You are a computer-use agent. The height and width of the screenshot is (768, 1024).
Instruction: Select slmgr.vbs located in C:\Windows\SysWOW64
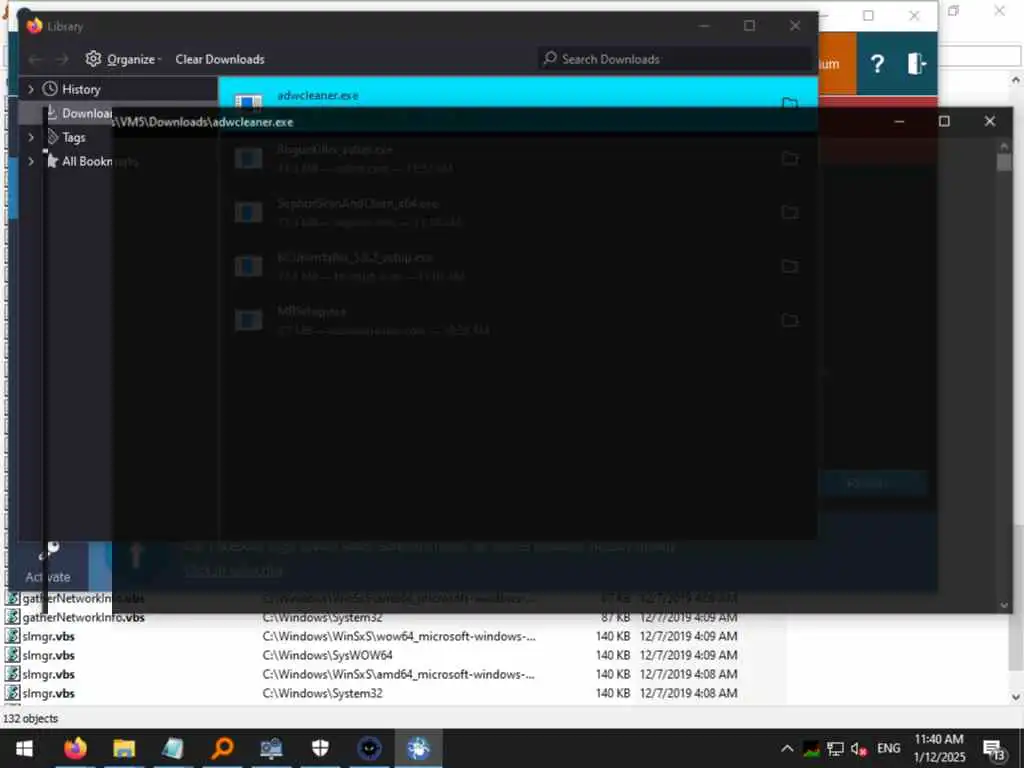click(48, 655)
